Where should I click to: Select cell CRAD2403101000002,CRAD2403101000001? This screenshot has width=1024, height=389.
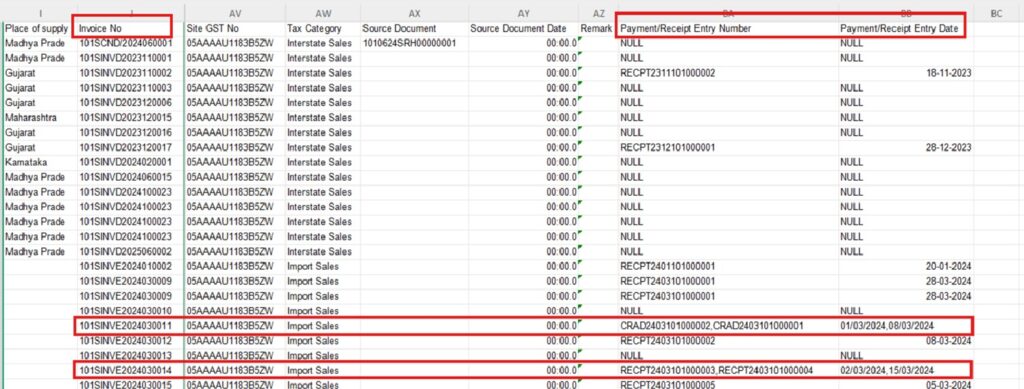point(728,326)
